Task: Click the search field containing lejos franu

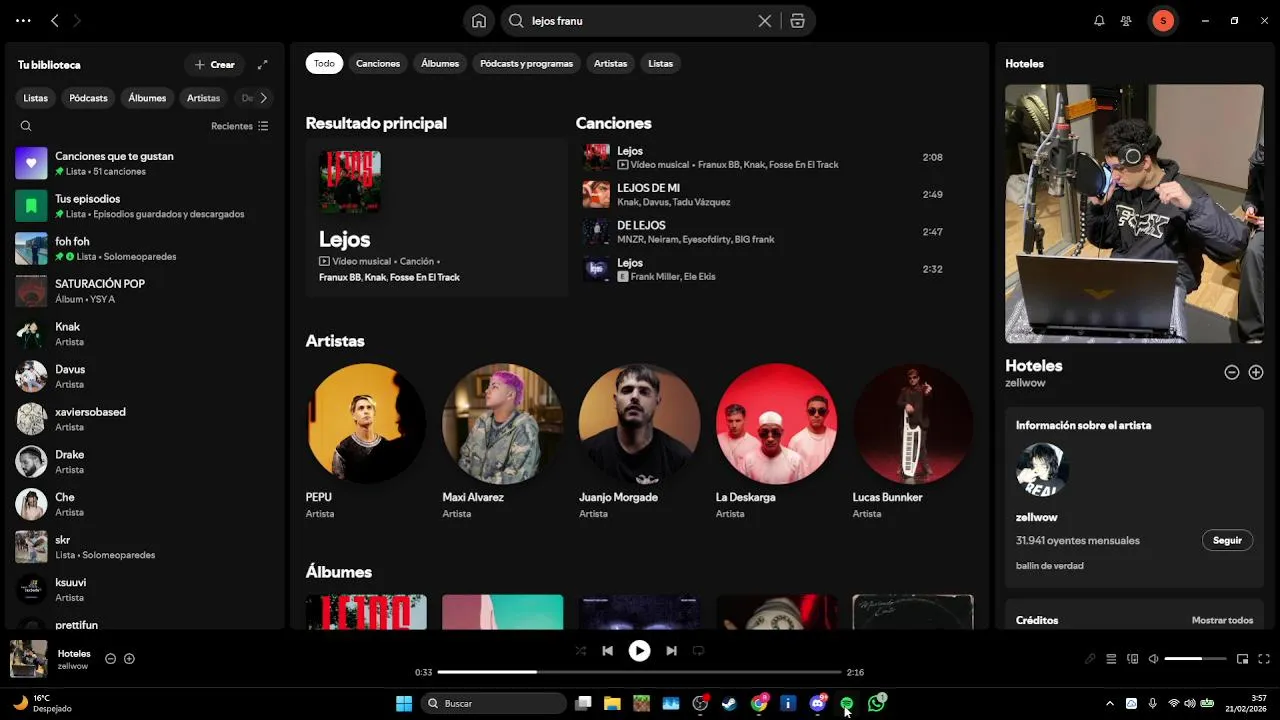Action: (x=640, y=21)
